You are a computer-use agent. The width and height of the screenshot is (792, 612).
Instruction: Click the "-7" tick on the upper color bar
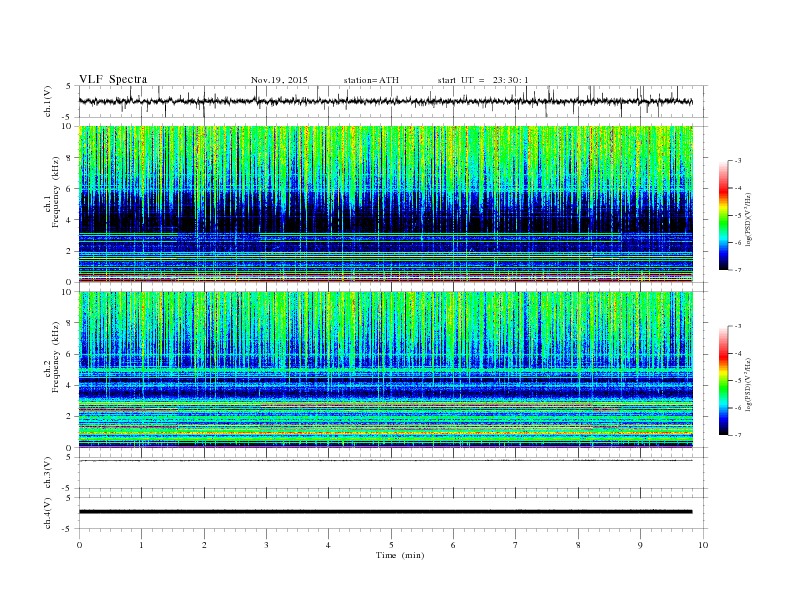737,270
